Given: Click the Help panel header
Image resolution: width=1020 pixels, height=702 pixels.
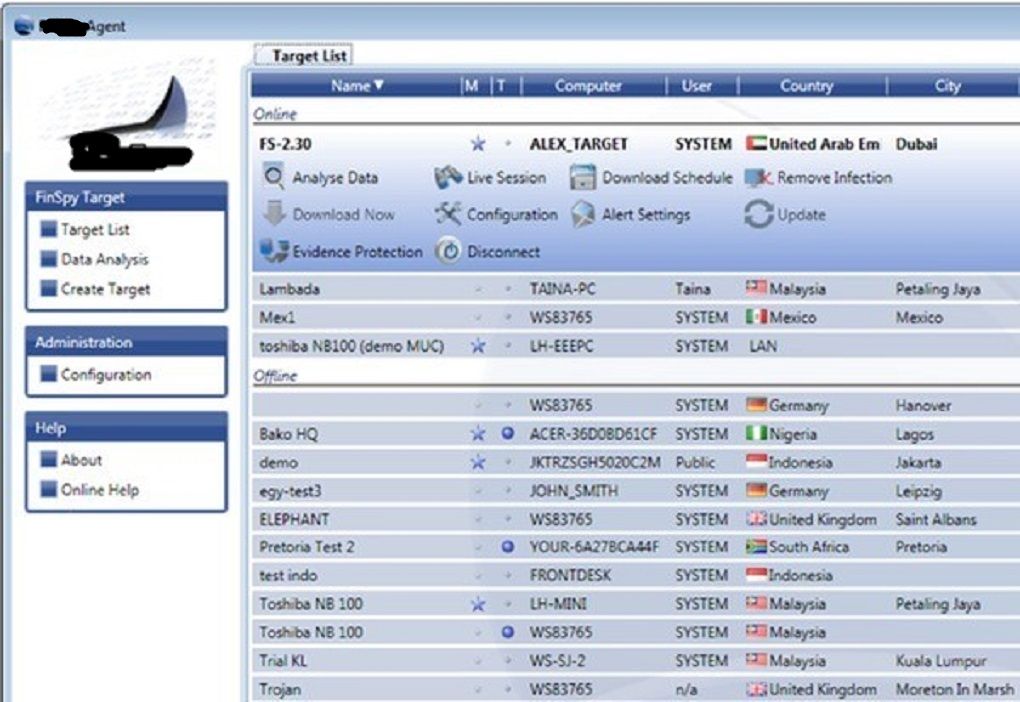Looking at the screenshot, I should (126, 427).
